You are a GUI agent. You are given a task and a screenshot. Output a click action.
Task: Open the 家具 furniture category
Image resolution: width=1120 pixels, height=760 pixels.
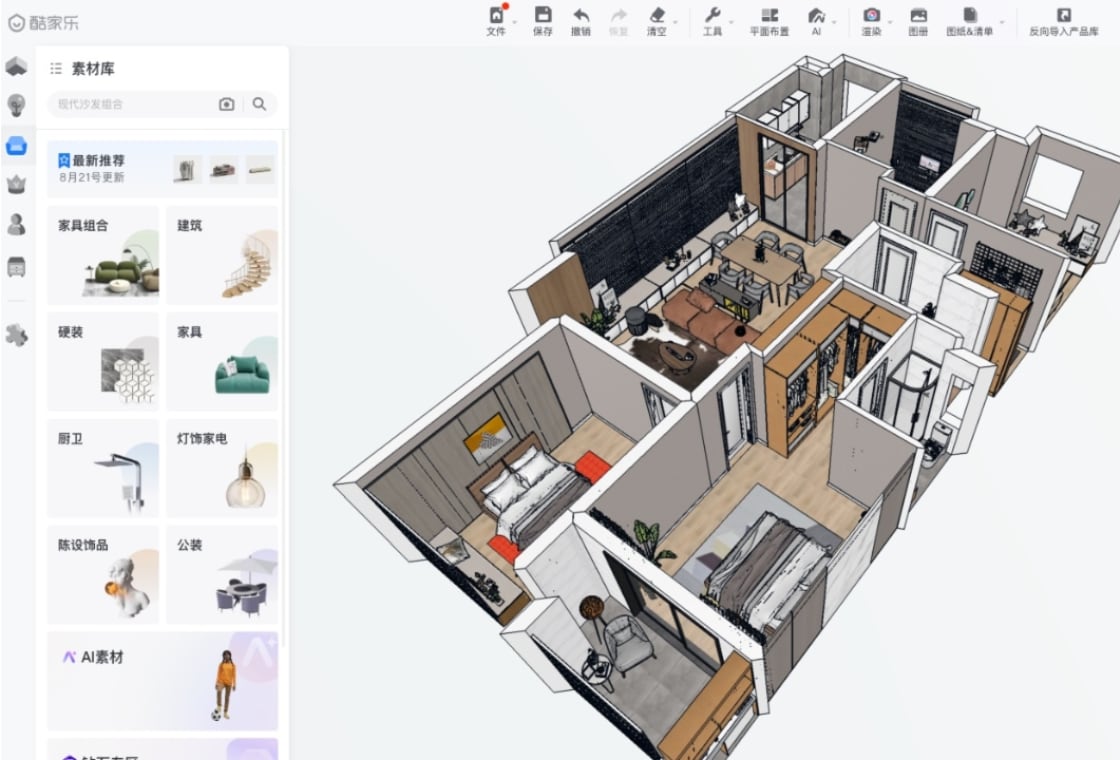coord(222,361)
